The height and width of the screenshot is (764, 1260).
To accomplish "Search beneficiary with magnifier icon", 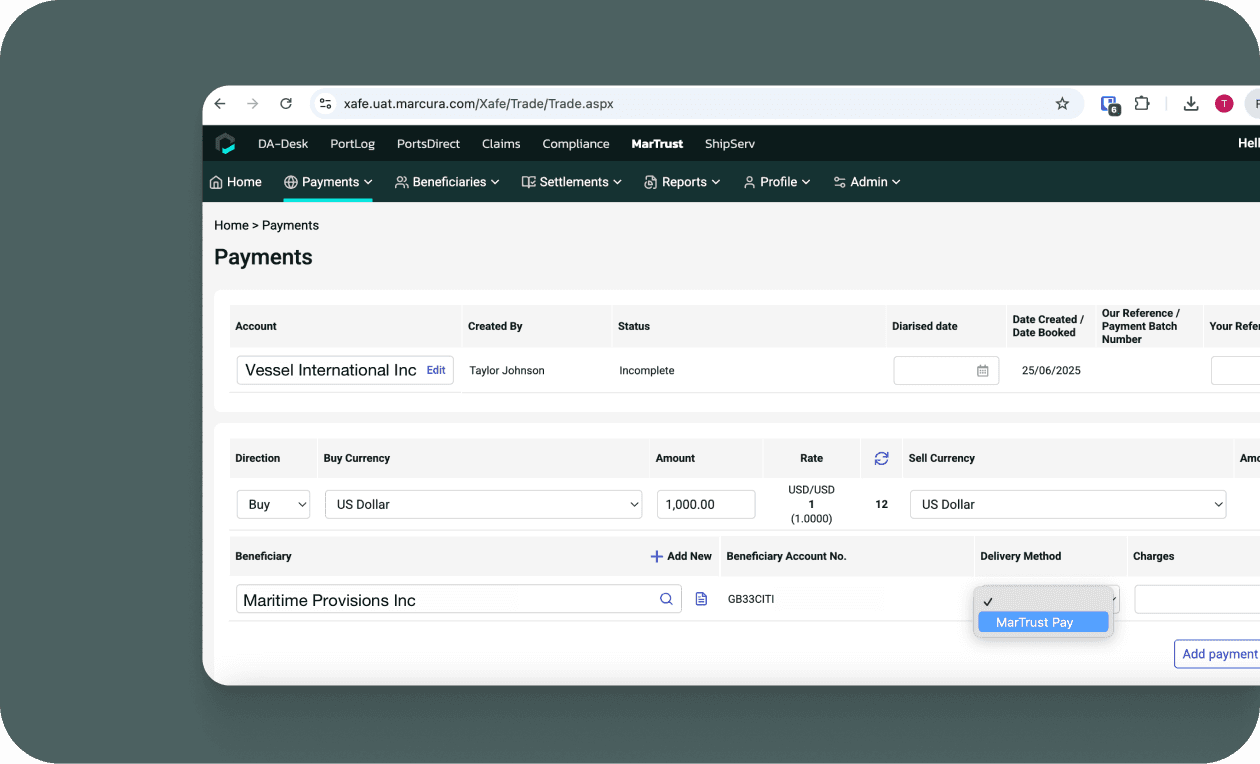I will (666, 599).
